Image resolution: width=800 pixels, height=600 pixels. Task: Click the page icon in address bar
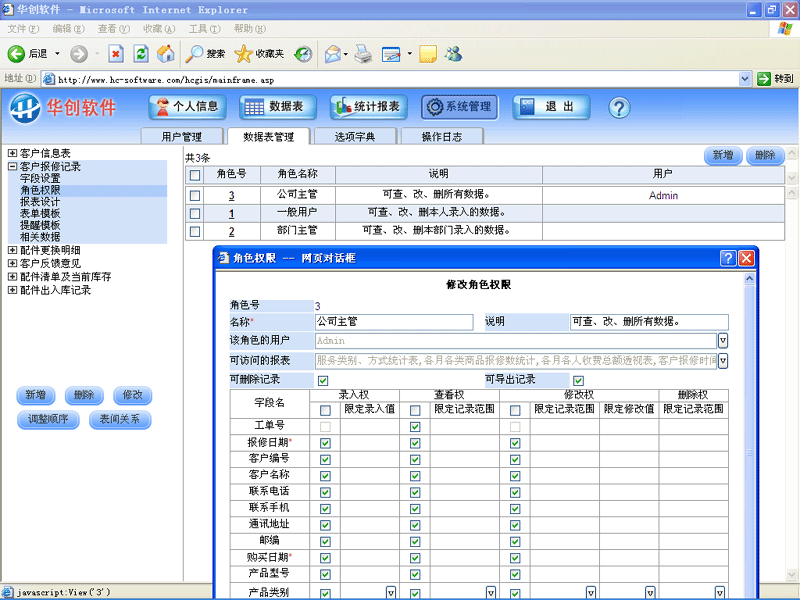click(x=48, y=79)
